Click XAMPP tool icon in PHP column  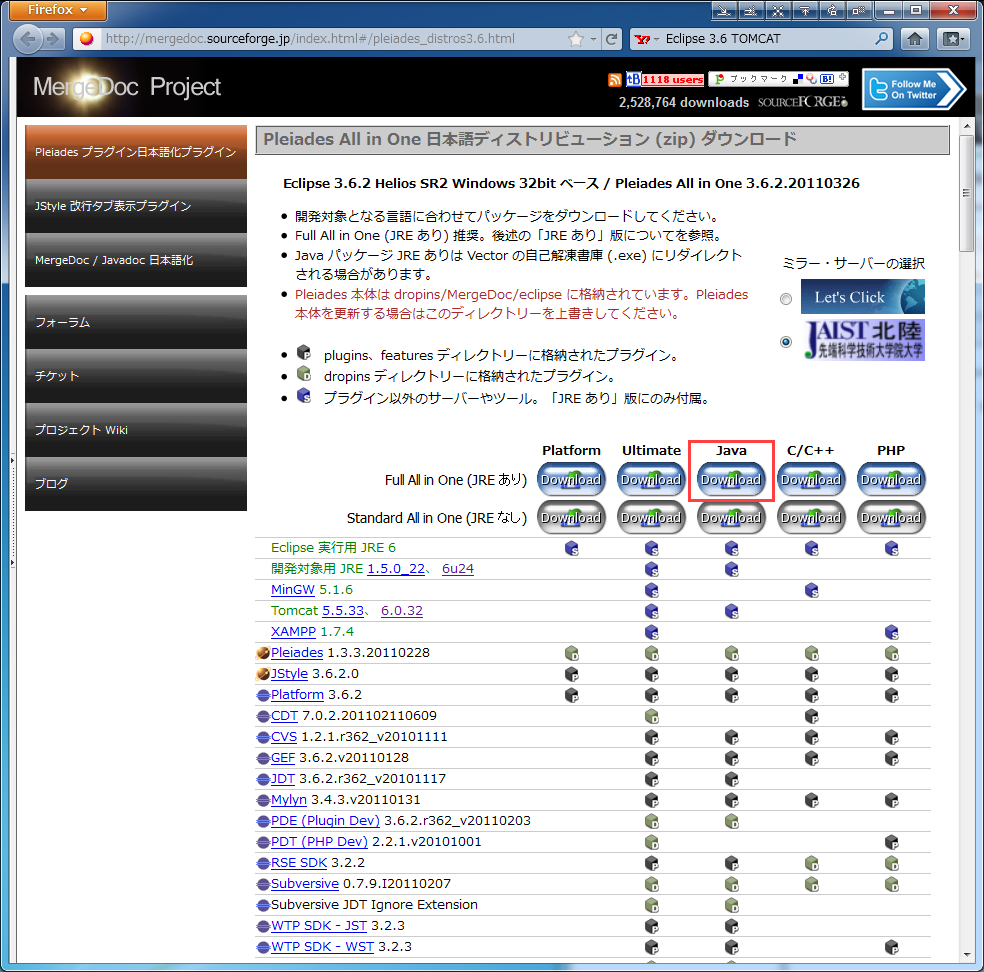(x=892, y=633)
